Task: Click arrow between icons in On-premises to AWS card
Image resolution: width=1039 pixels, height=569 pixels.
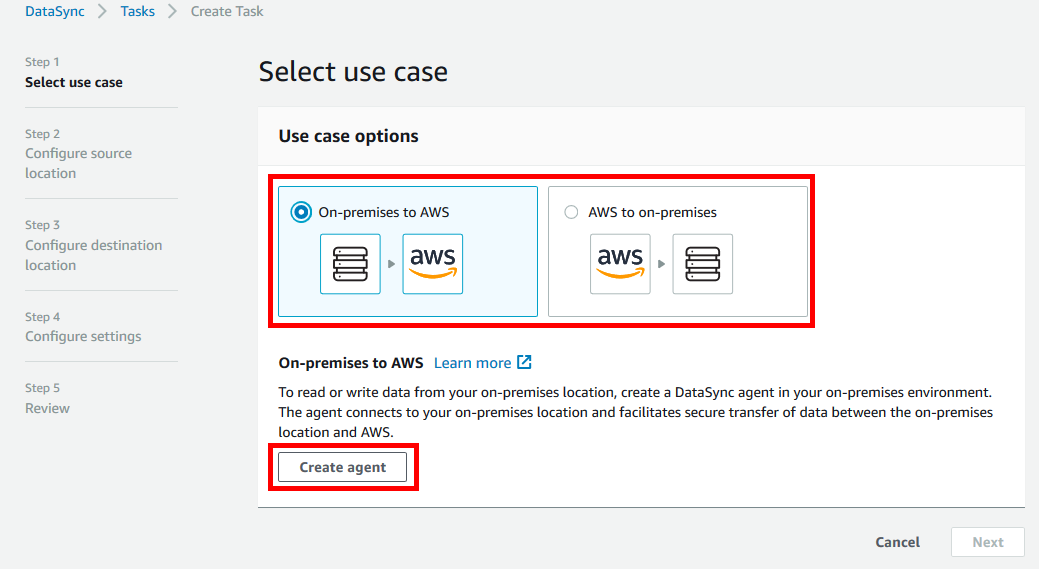Action: 391,265
